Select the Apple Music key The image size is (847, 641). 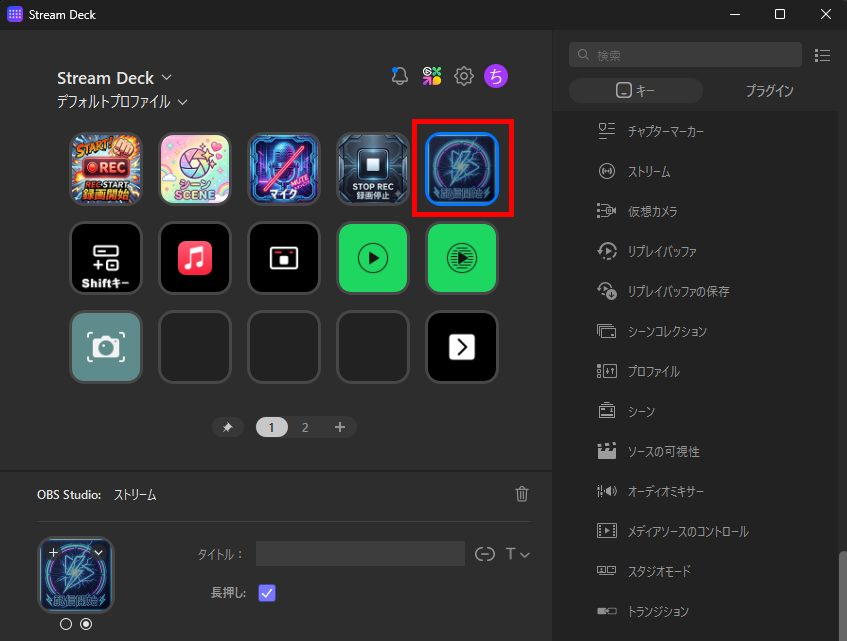(195, 258)
